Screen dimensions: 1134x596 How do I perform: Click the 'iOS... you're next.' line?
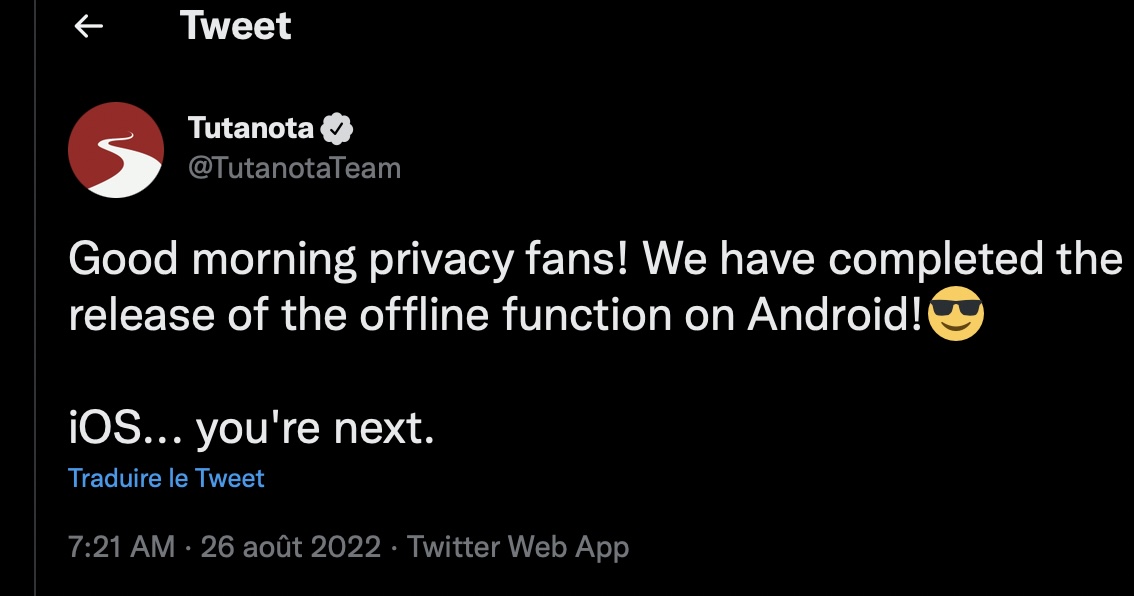pyautogui.click(x=252, y=427)
